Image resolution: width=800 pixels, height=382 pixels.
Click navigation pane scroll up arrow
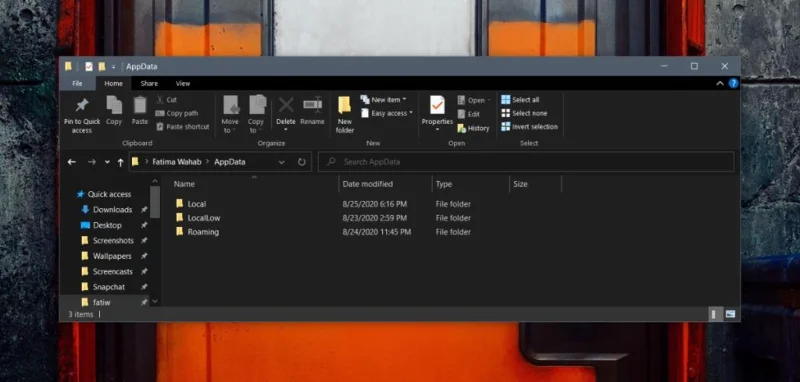(155, 181)
